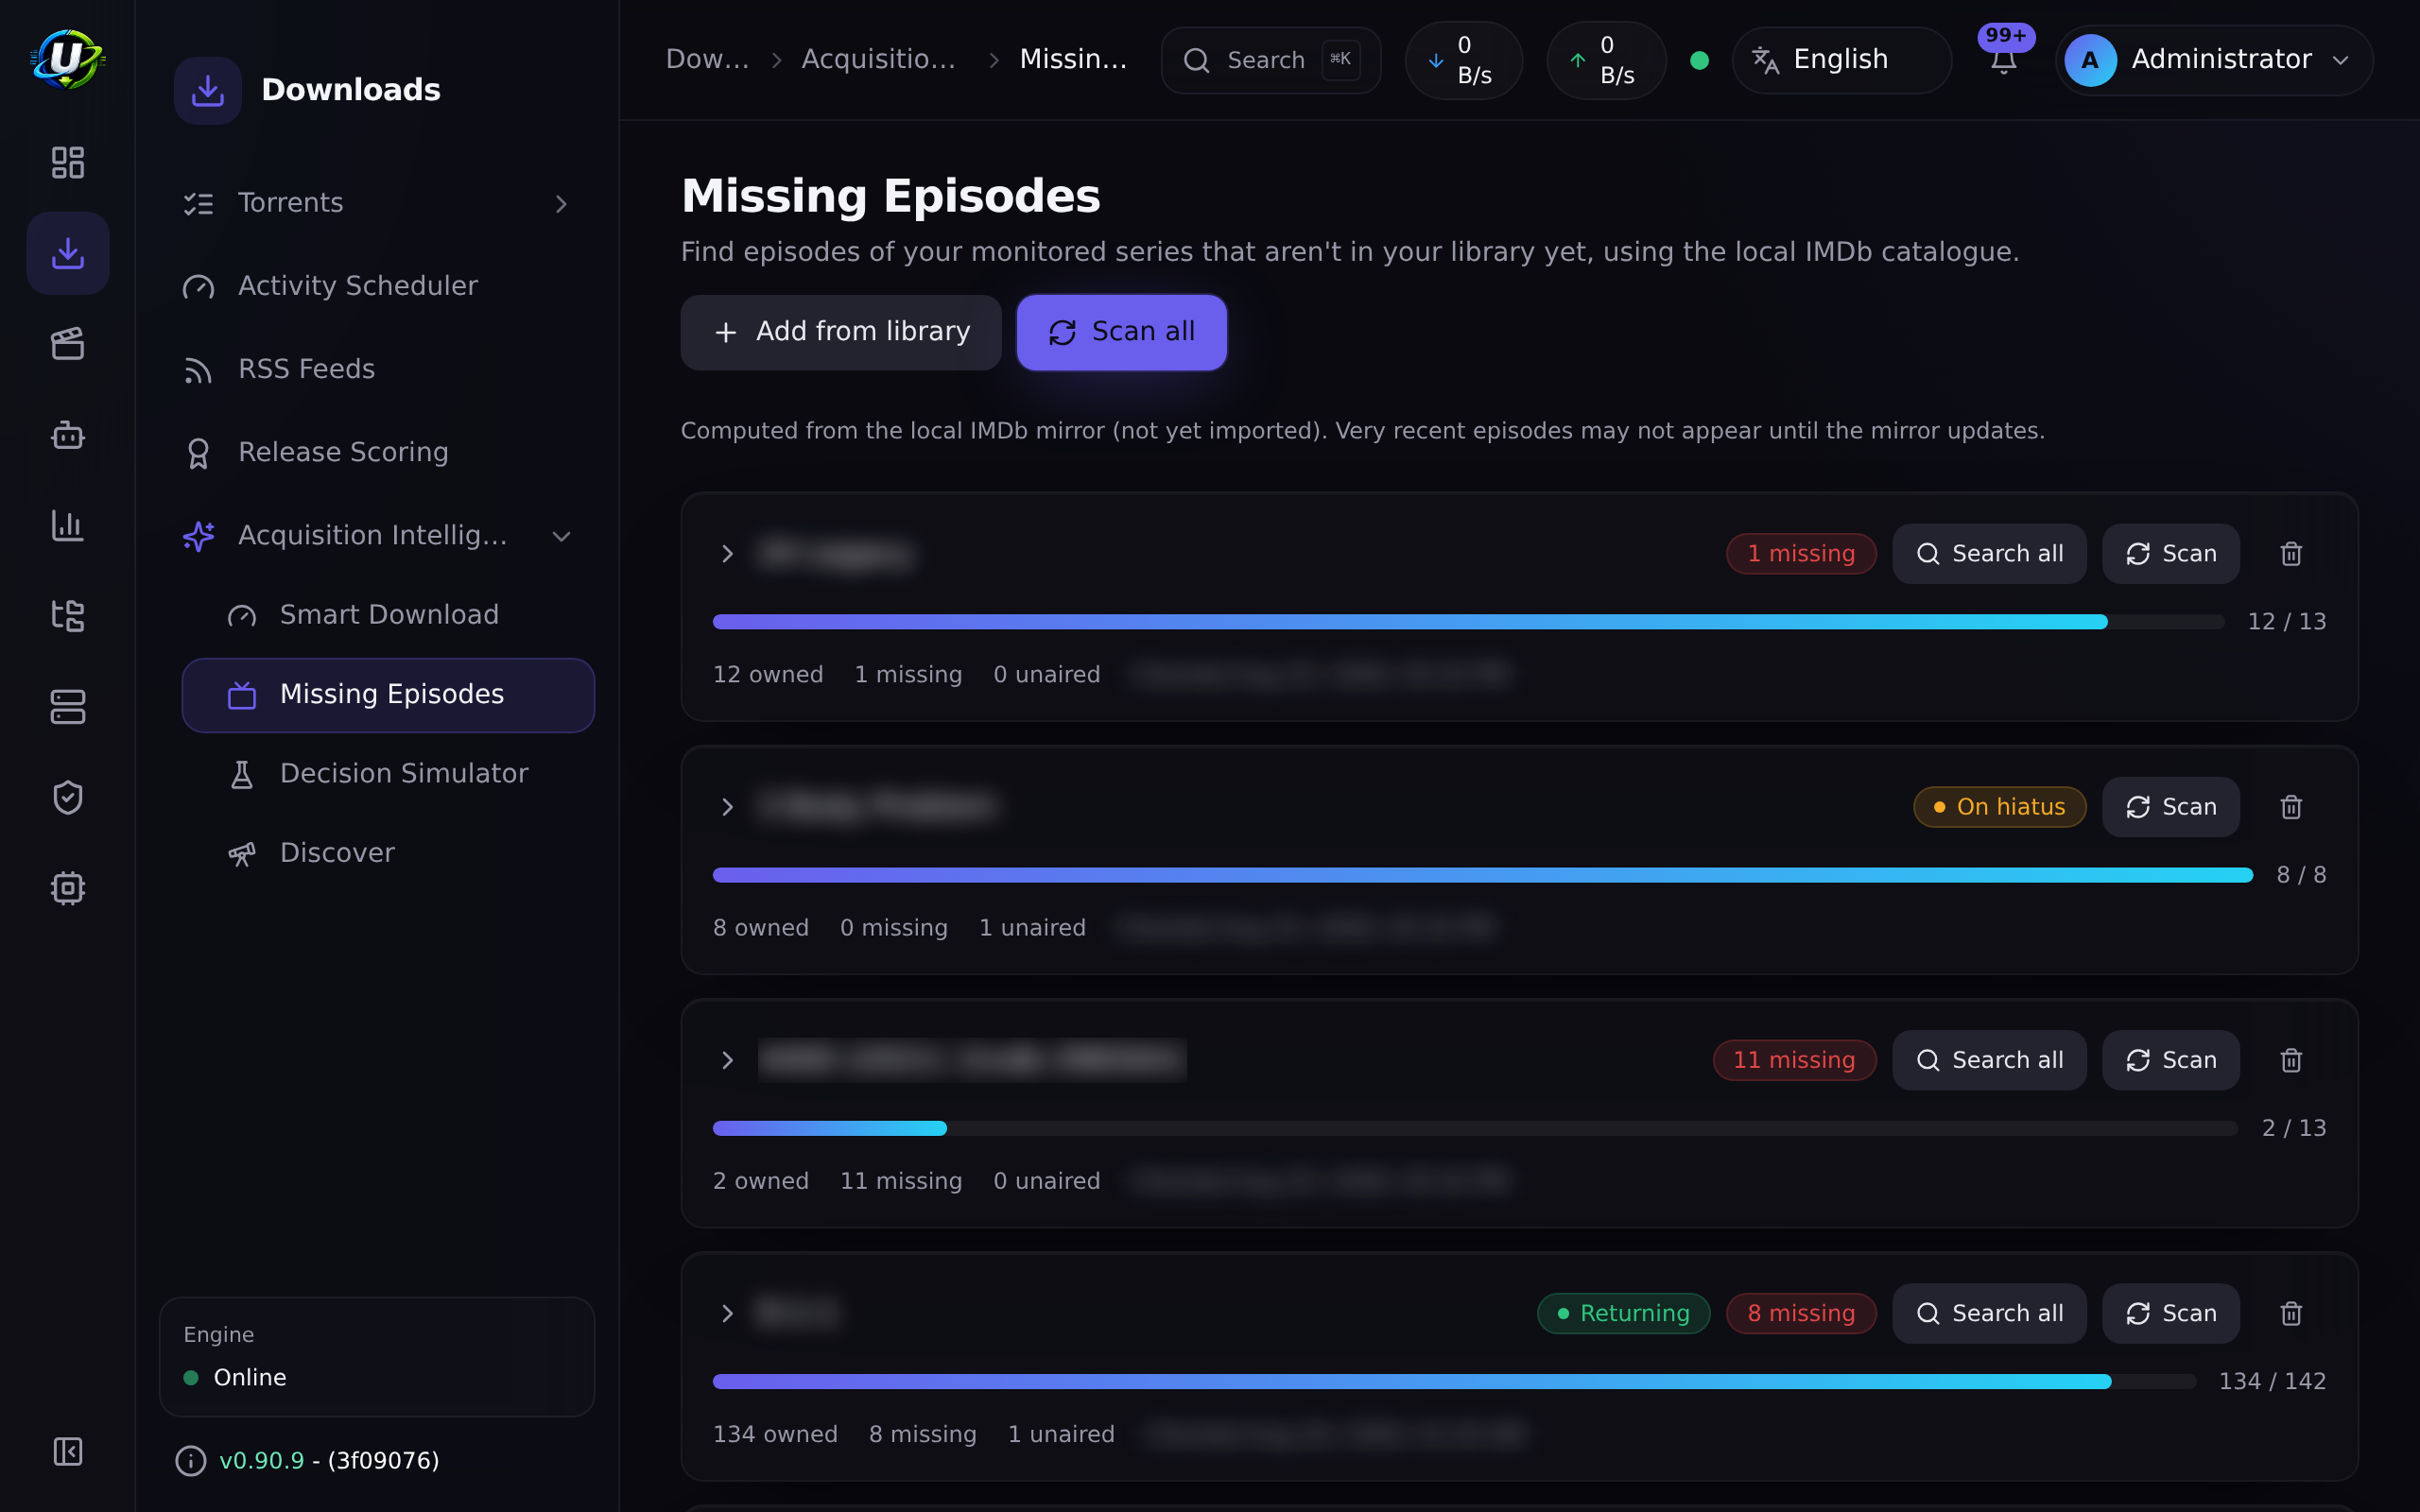
Task: Open Decision Simulator
Action: click(388, 774)
